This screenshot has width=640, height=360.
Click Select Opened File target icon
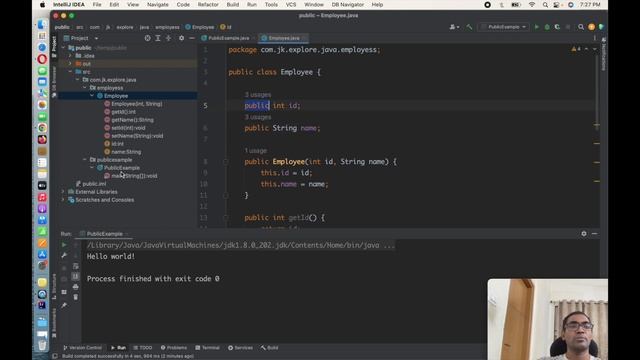(x=147, y=38)
